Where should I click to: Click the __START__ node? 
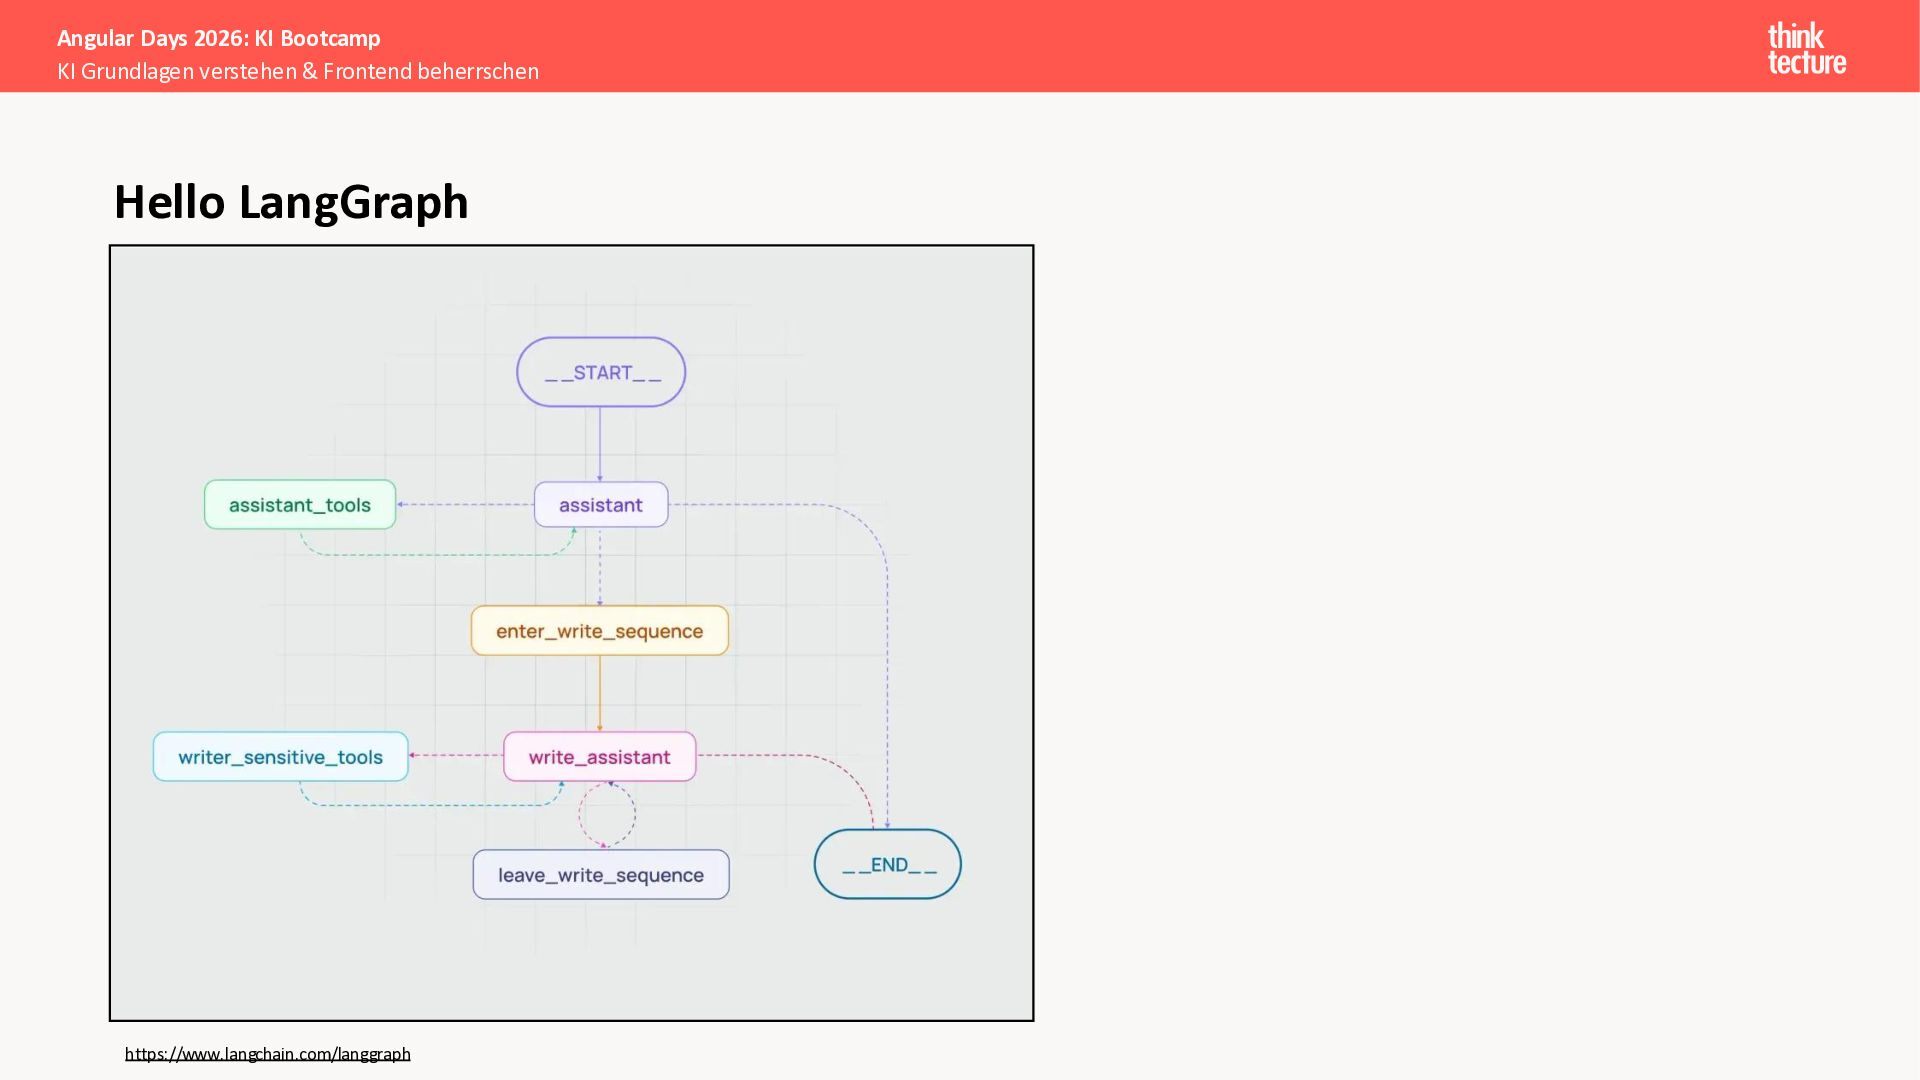601,372
